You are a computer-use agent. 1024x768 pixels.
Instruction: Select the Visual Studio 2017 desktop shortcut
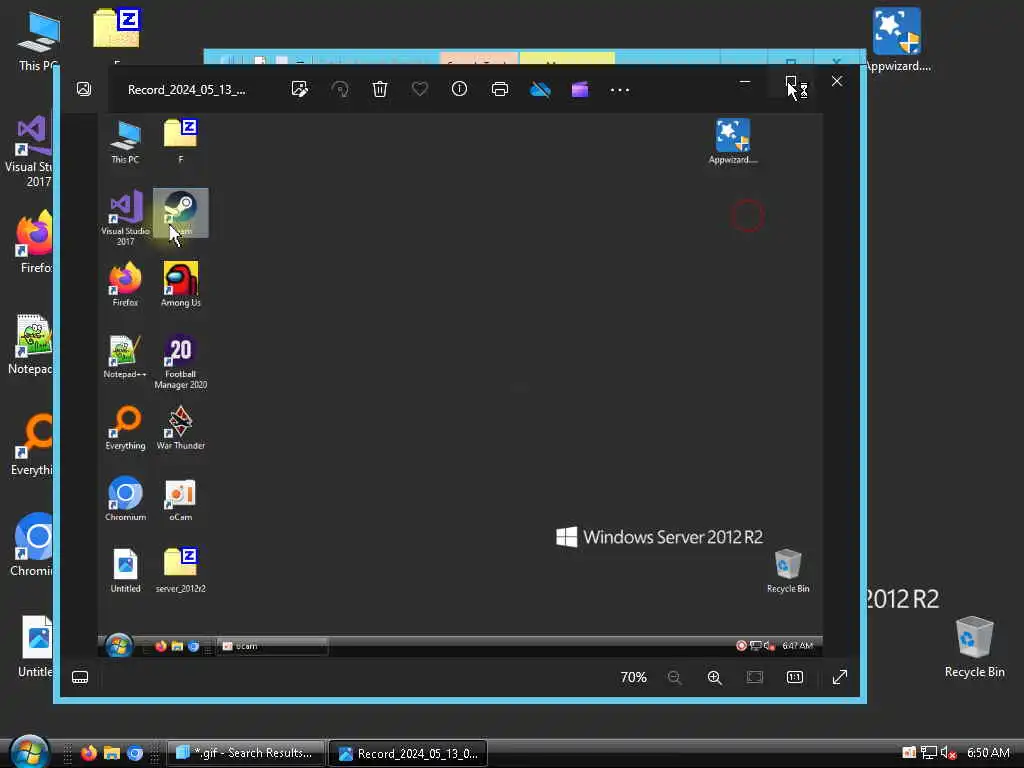pos(29,152)
